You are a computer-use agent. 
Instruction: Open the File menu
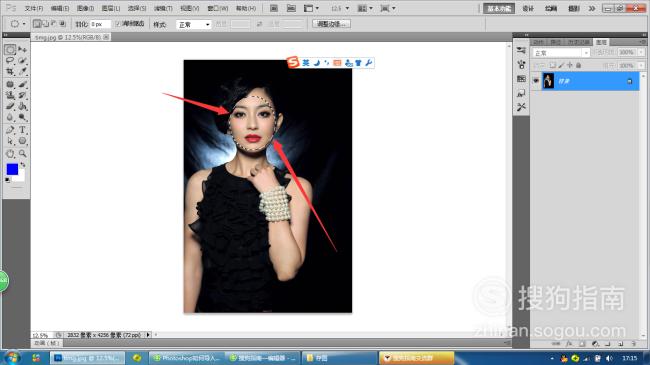34,8
